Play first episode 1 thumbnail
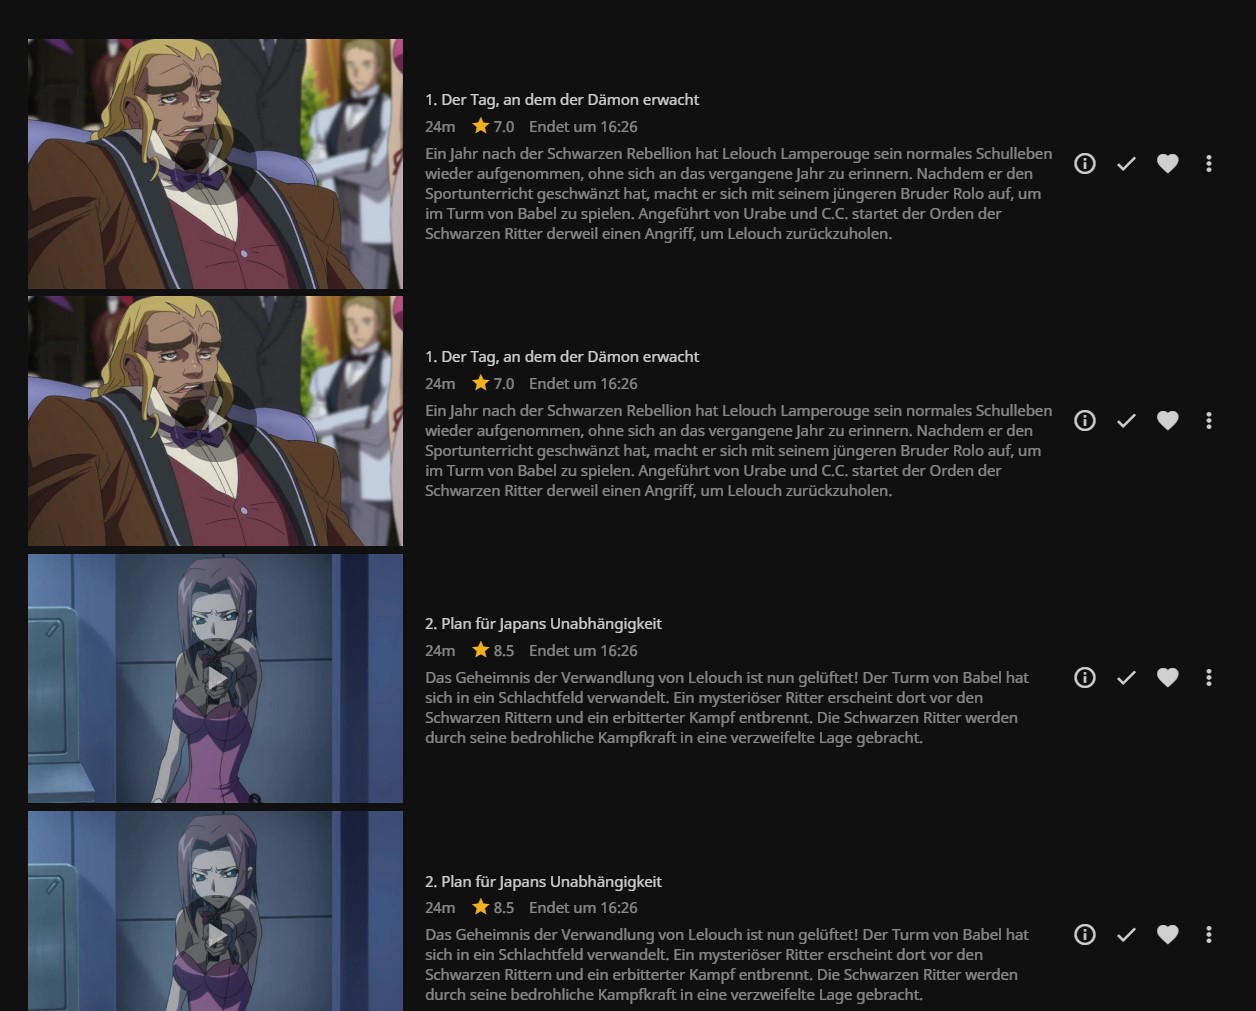Viewport: 1256px width, 1011px height. pyautogui.click(x=215, y=164)
